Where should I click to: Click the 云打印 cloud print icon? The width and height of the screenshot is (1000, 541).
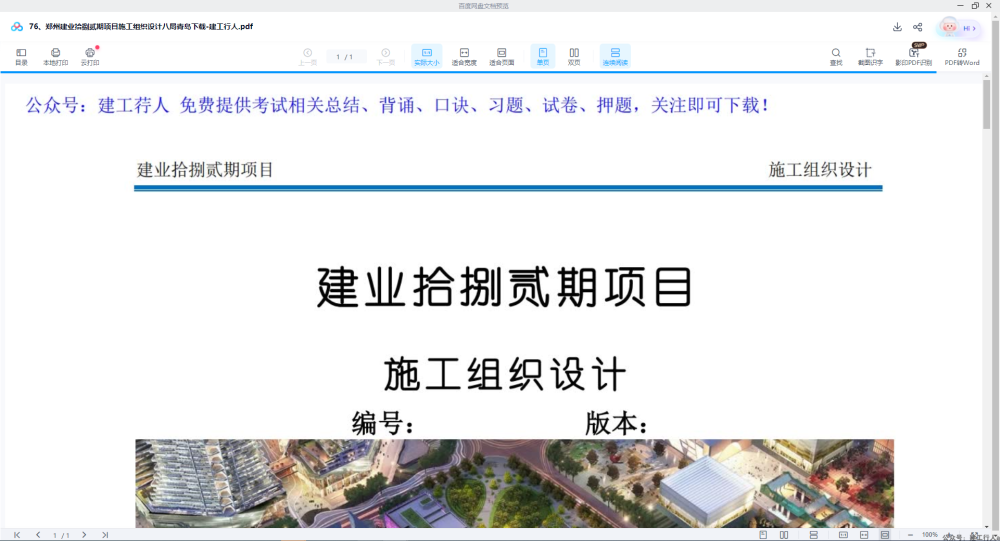pos(90,56)
